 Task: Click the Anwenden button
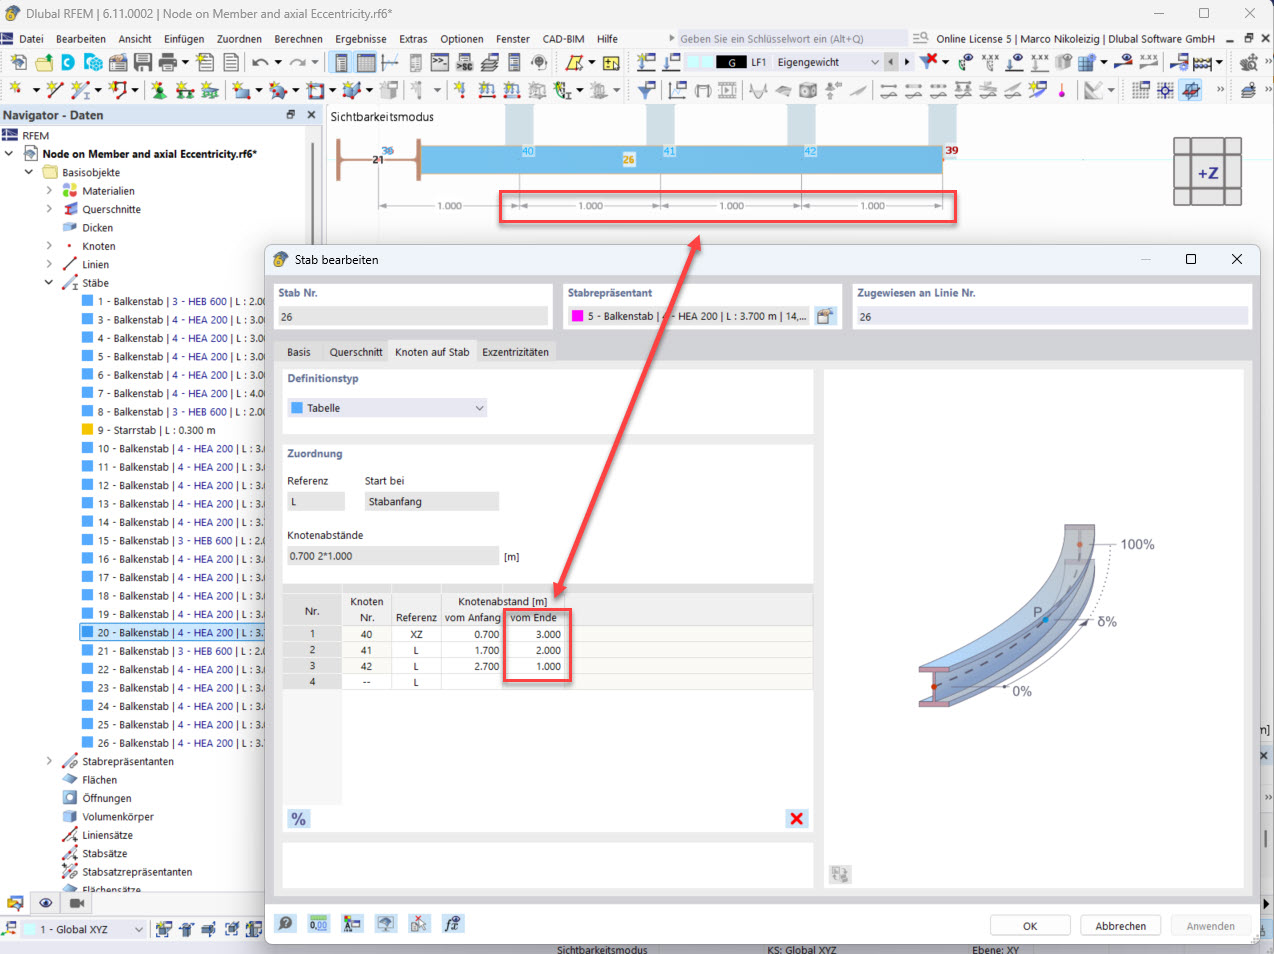click(x=1210, y=925)
